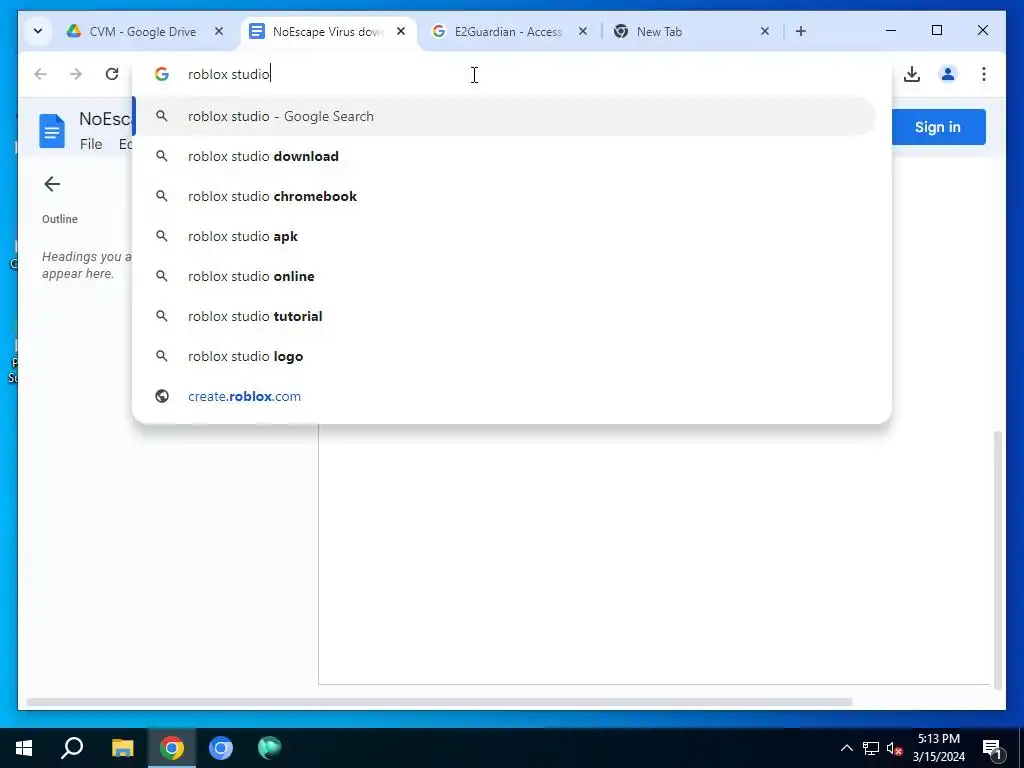This screenshot has width=1024, height=768.
Task: Click the muted volume tray icon
Action: coord(895,748)
